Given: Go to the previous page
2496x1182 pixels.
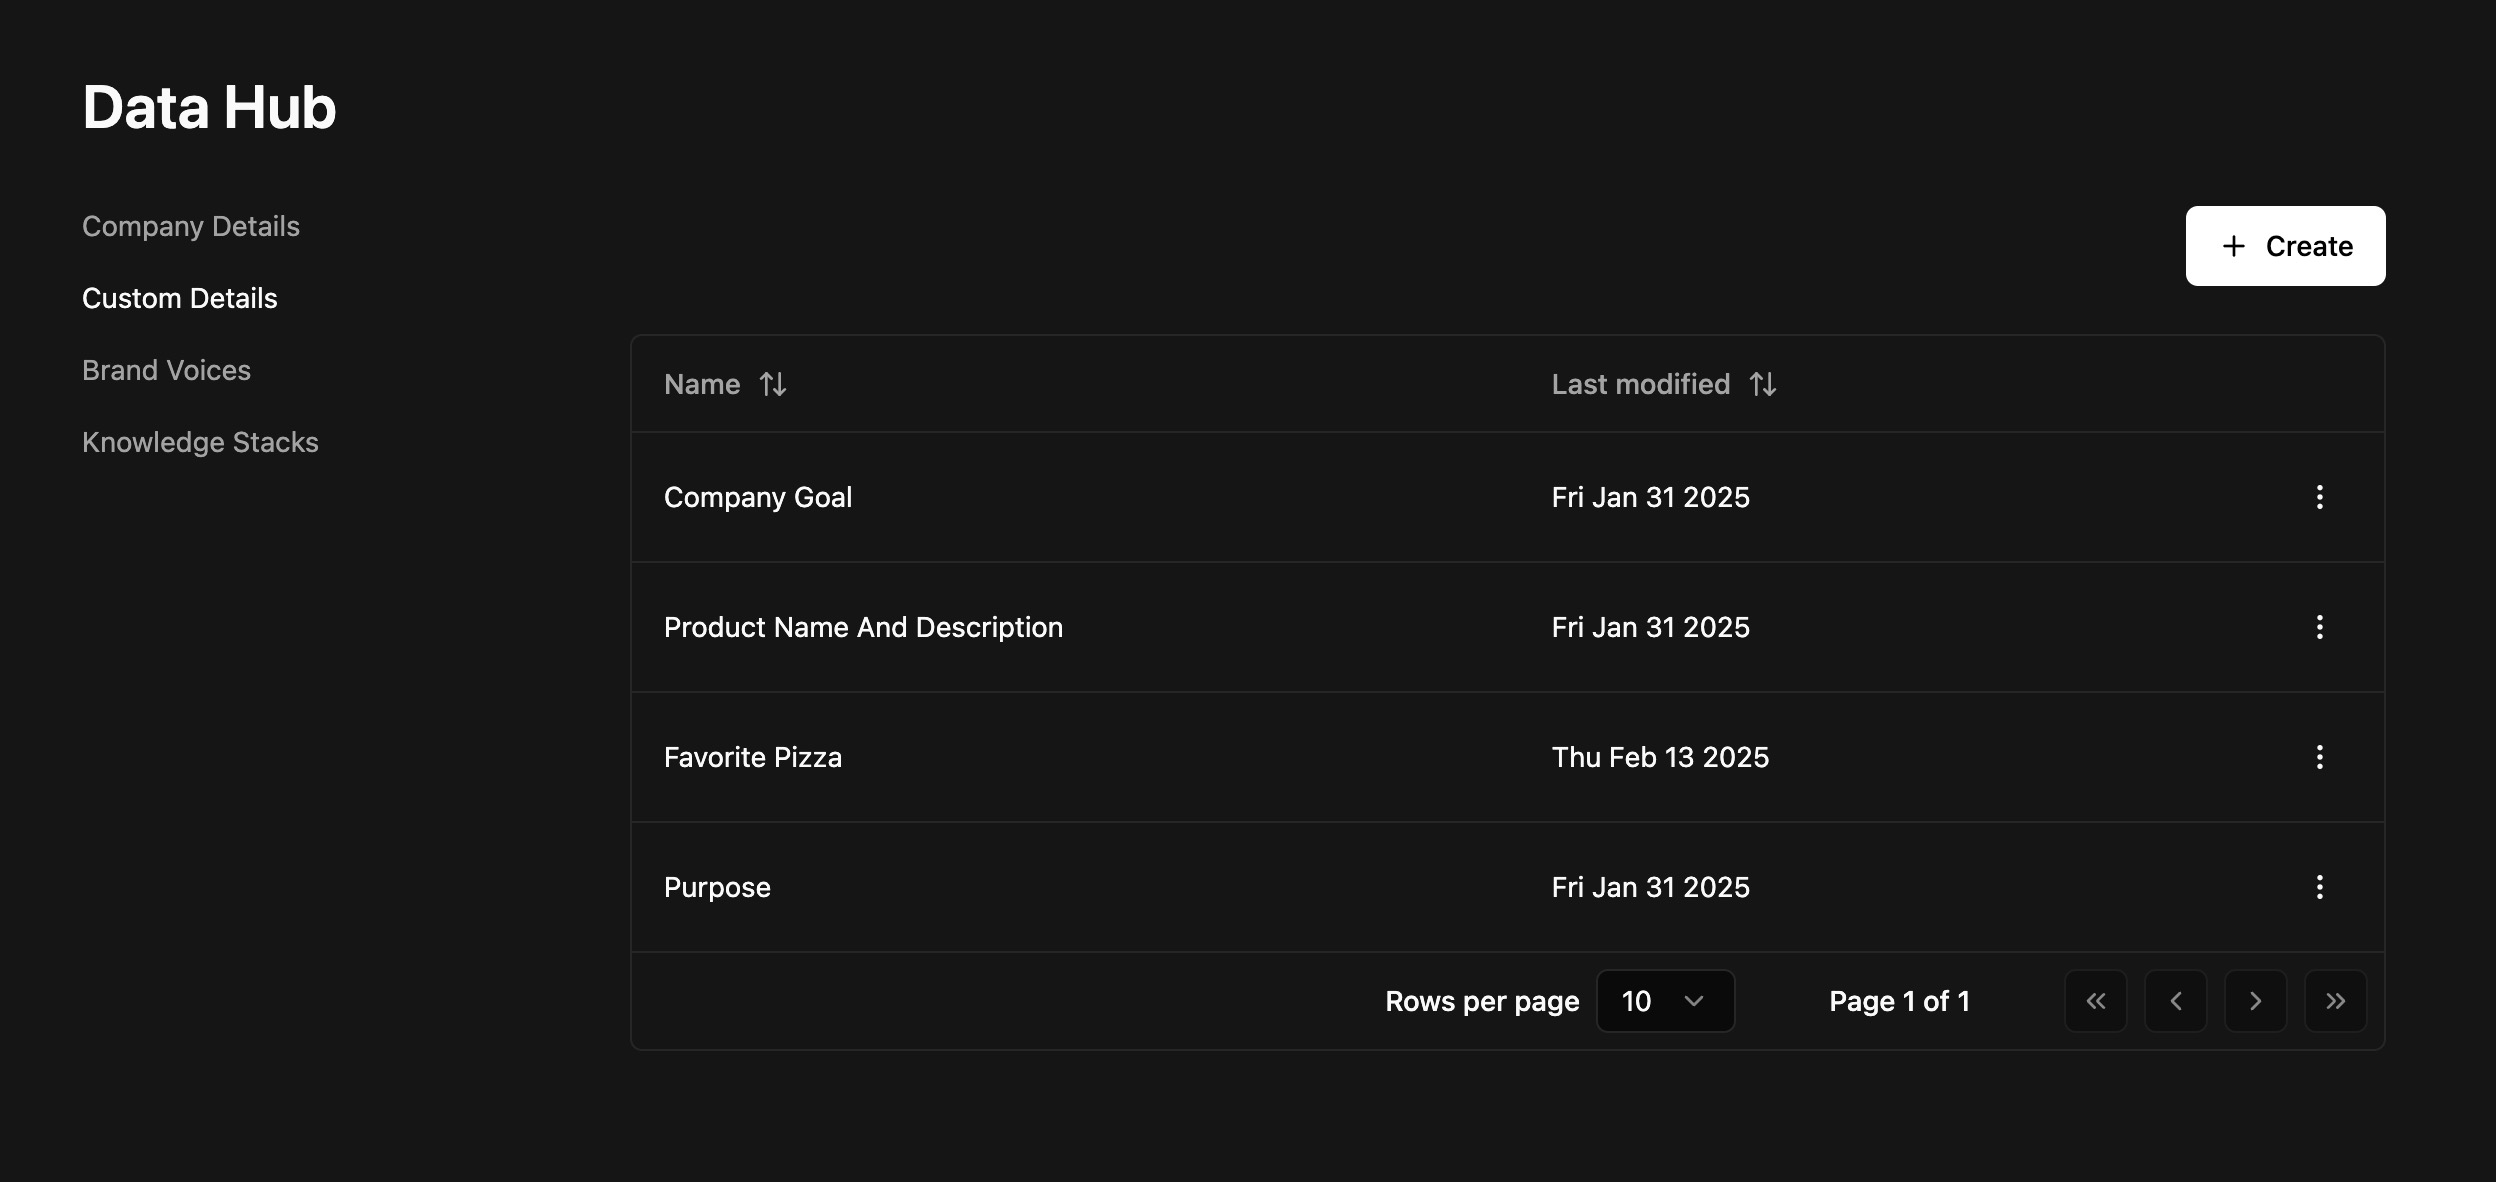Looking at the screenshot, I should click(x=2175, y=1001).
